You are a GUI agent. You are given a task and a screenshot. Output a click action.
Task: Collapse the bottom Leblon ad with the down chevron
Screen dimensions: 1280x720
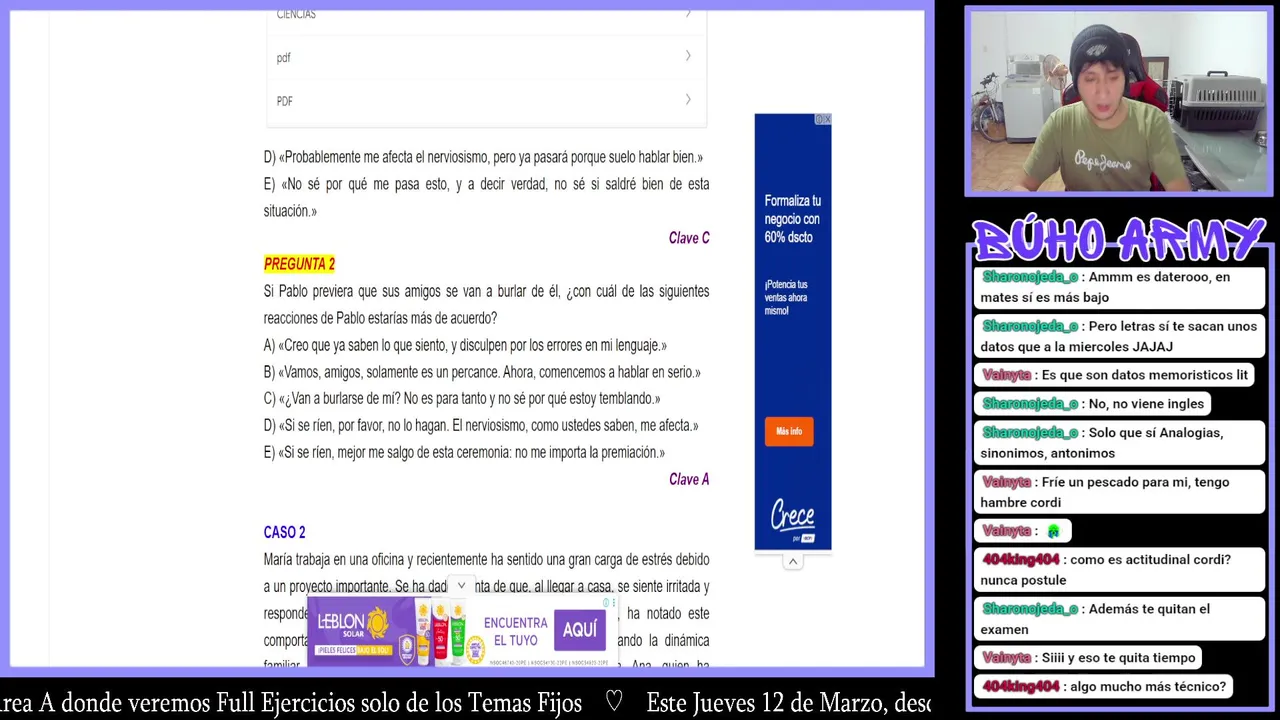click(461, 586)
